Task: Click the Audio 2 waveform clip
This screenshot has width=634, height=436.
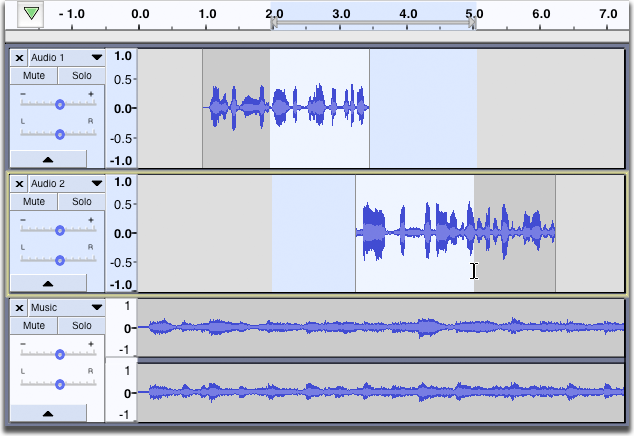Action: pos(455,233)
